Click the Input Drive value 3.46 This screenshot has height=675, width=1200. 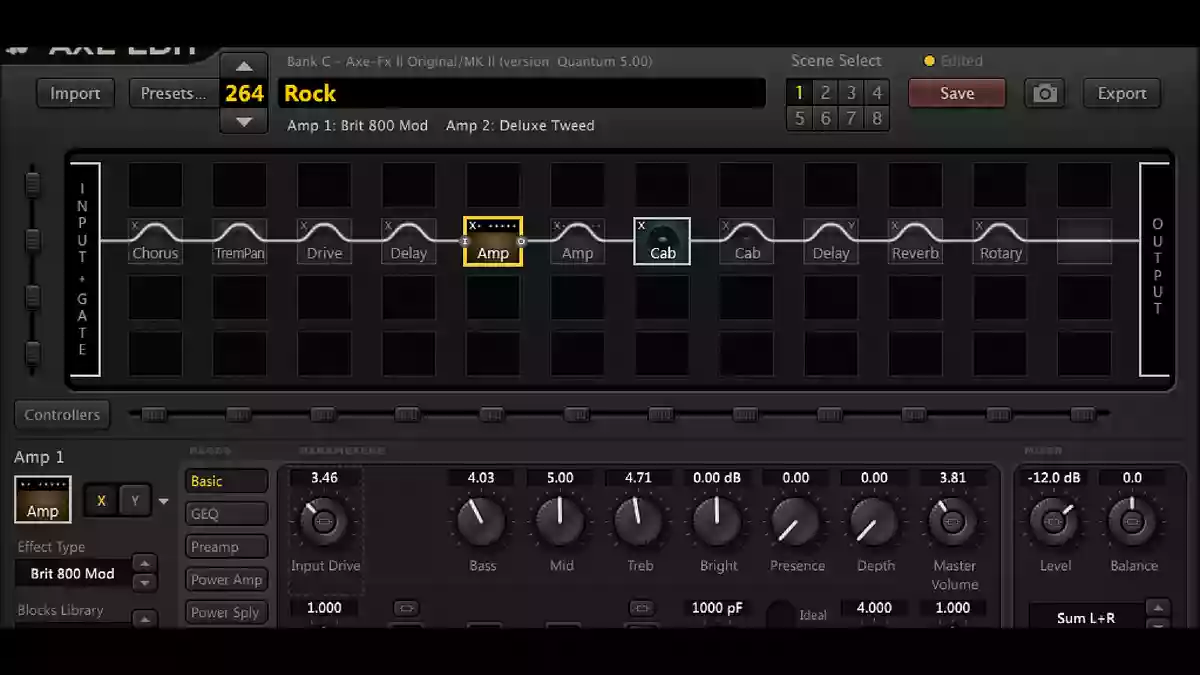pos(324,478)
